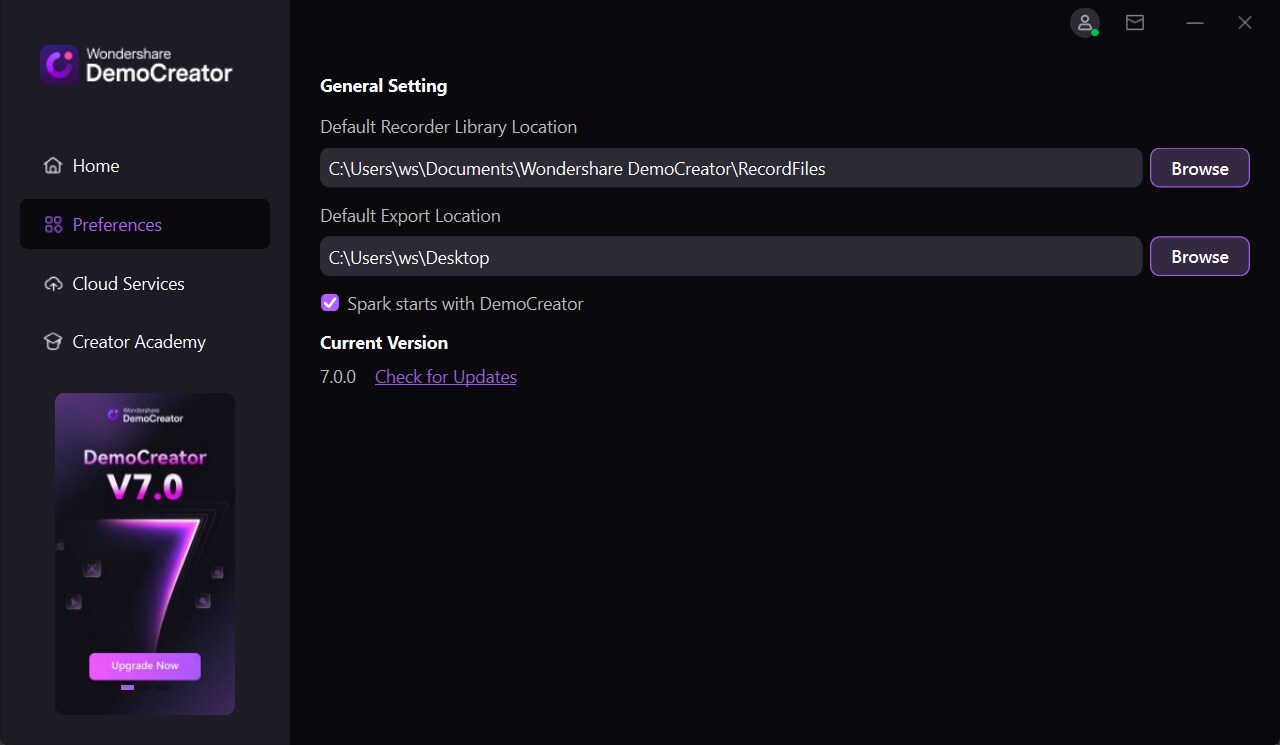Click the Creator Academy graduation cap icon
This screenshot has width=1280, height=745.
[x=53, y=342]
